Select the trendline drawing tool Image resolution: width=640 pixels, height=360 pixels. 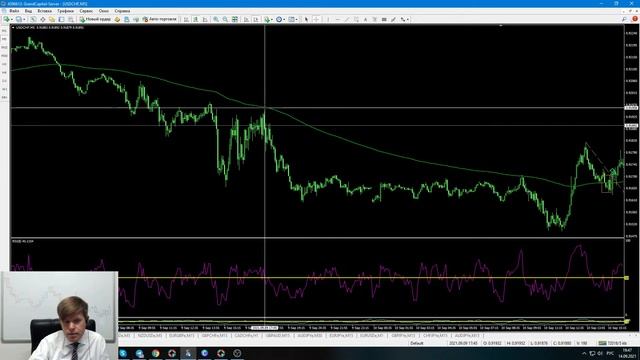(x=347, y=19)
